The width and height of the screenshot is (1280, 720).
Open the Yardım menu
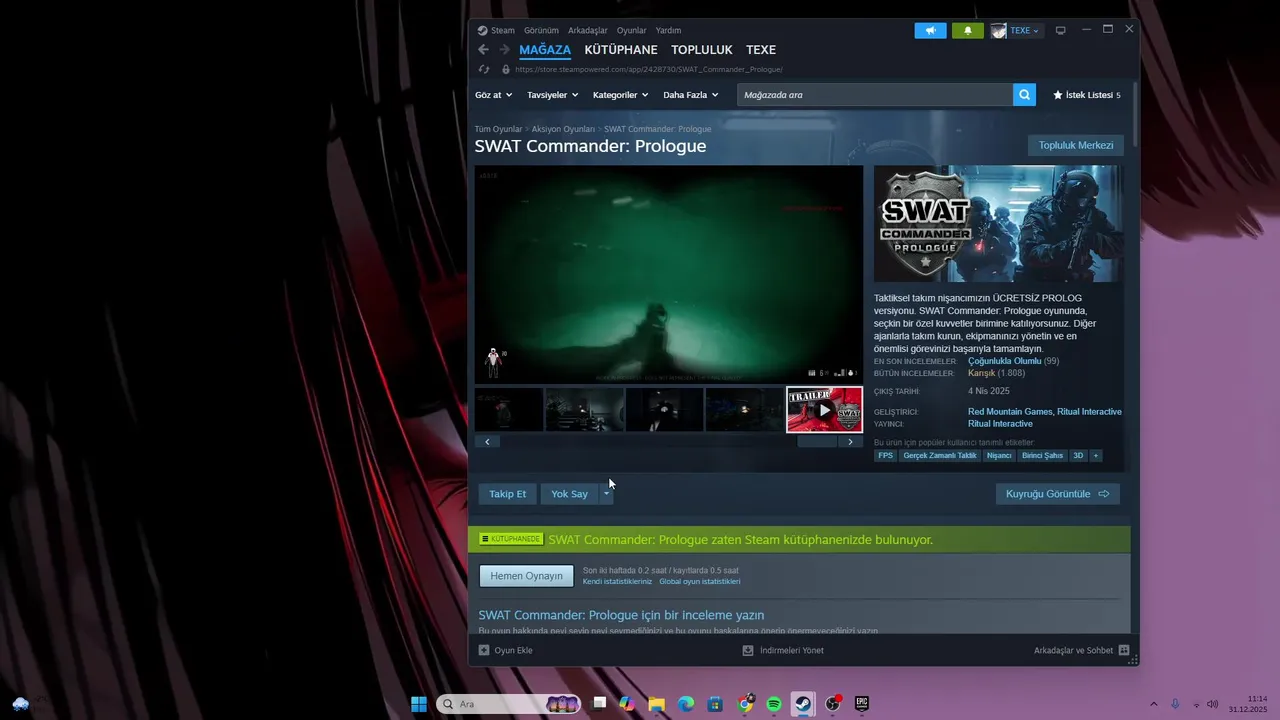click(668, 30)
